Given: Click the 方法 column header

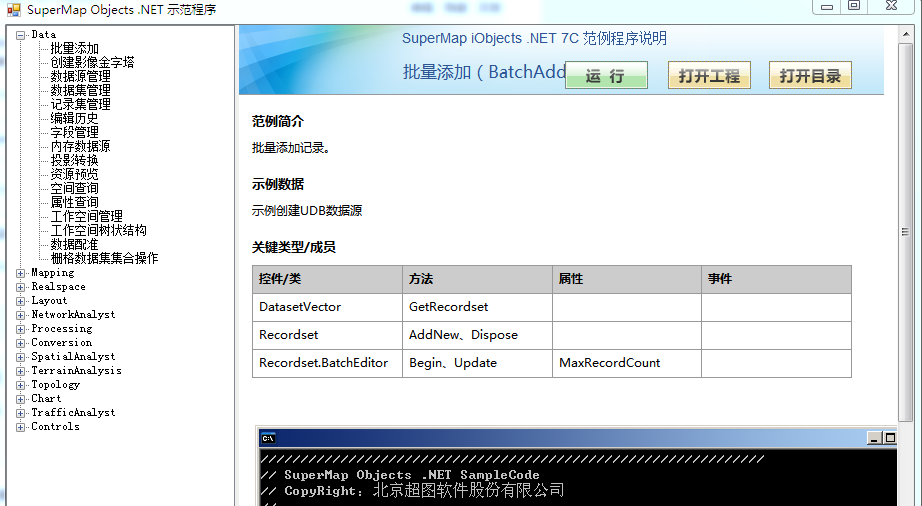Looking at the screenshot, I should click(x=477, y=279).
